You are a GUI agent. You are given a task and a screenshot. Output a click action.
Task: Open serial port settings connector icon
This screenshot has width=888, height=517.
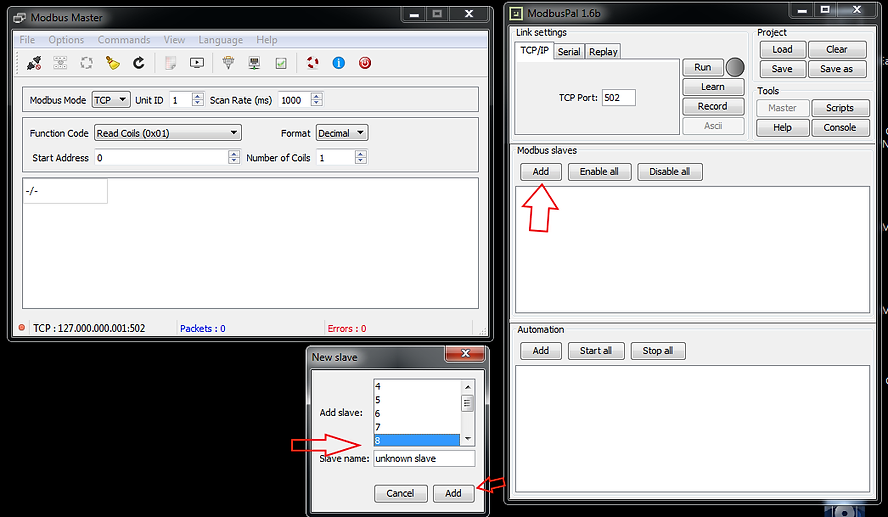click(x=228, y=63)
